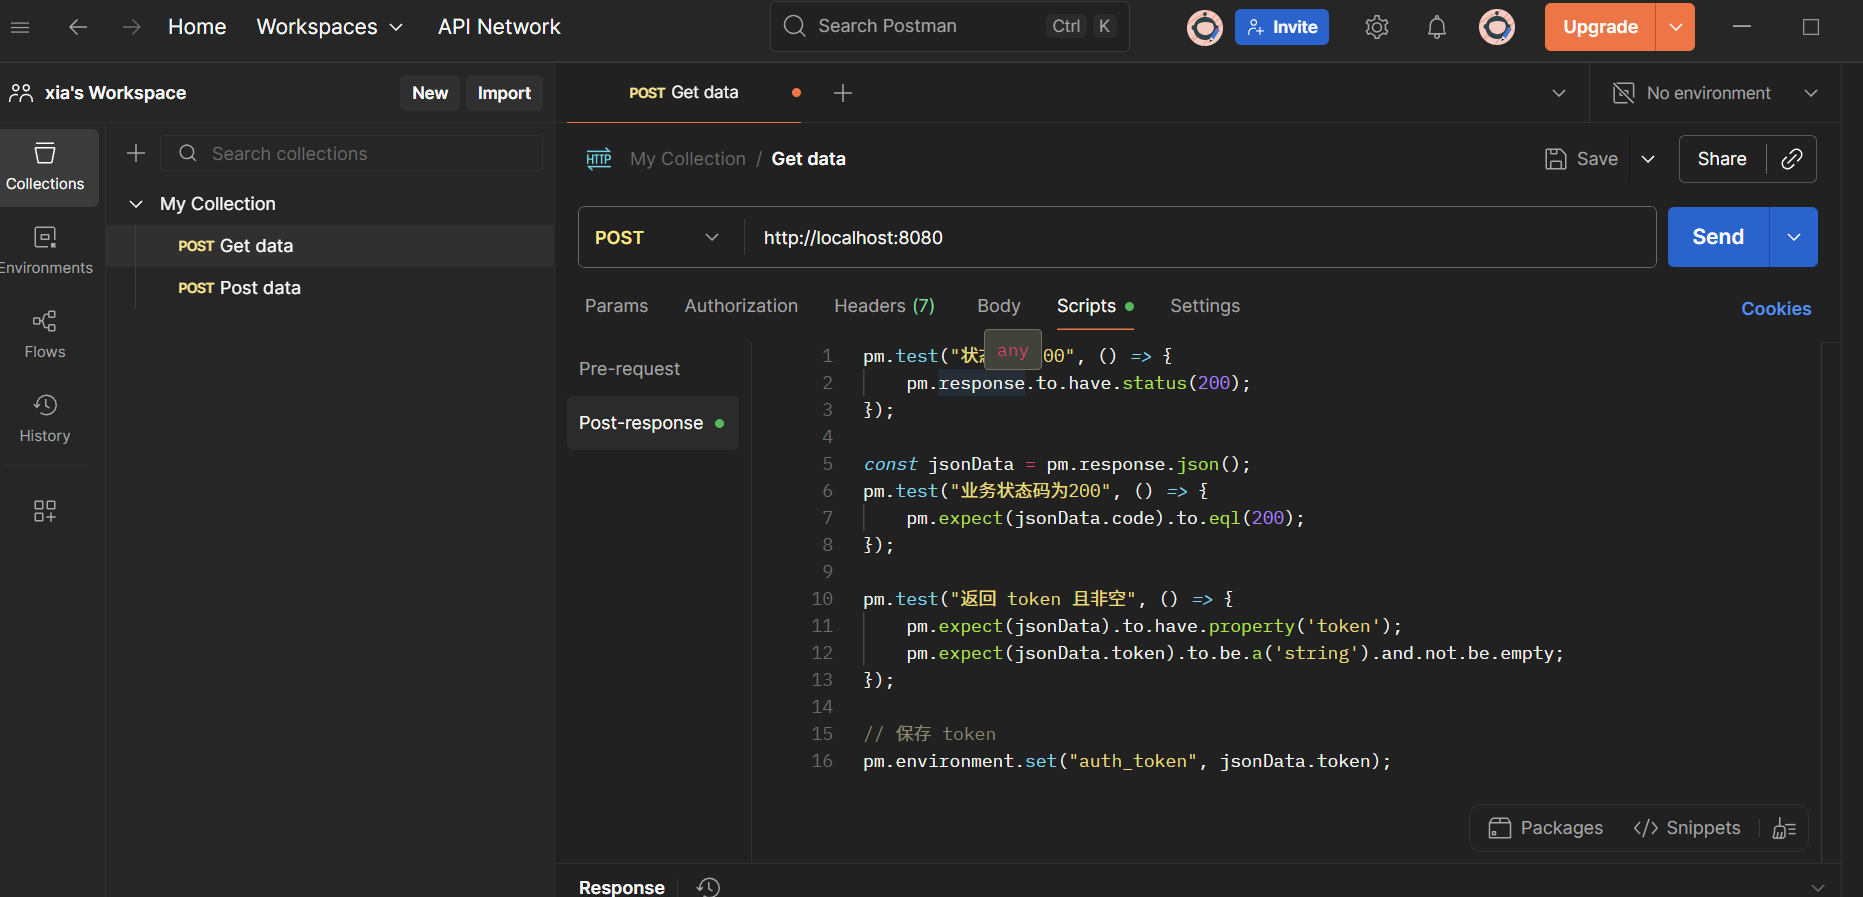Select the Scripts tab
The height and width of the screenshot is (897, 1863).
[x=1095, y=306]
